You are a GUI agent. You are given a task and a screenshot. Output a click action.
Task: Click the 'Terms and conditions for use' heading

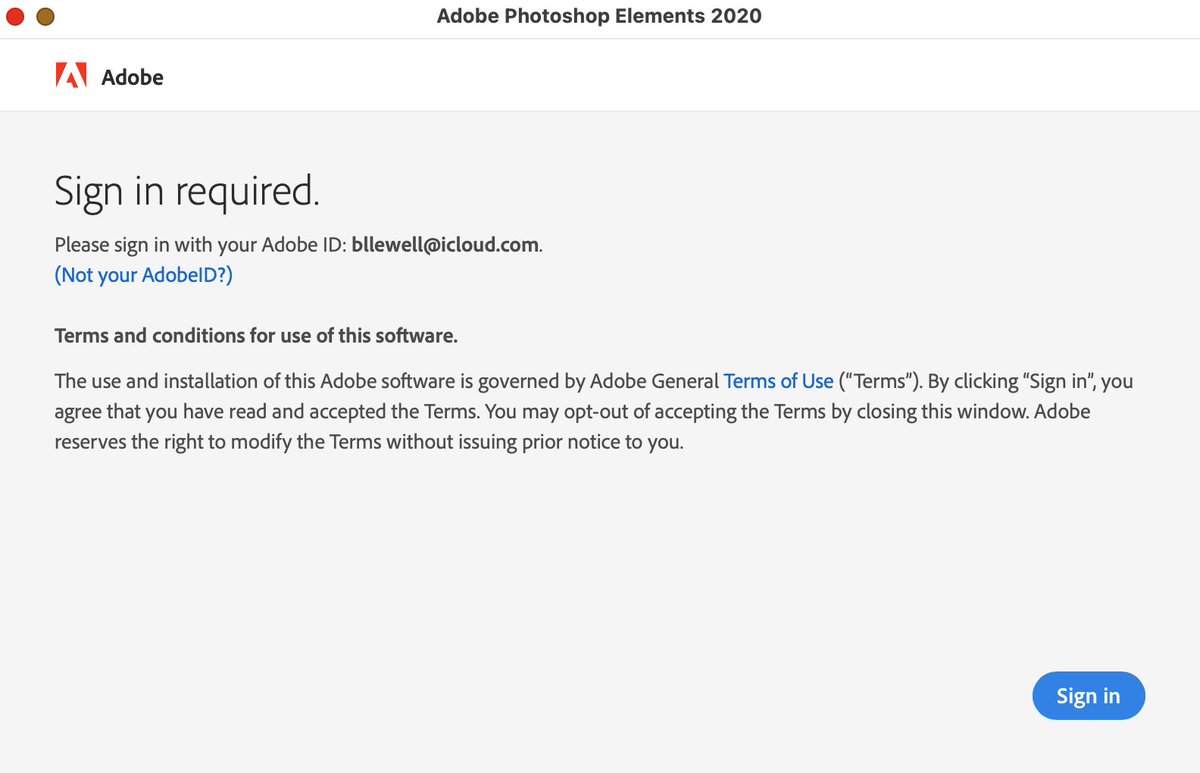click(x=256, y=336)
